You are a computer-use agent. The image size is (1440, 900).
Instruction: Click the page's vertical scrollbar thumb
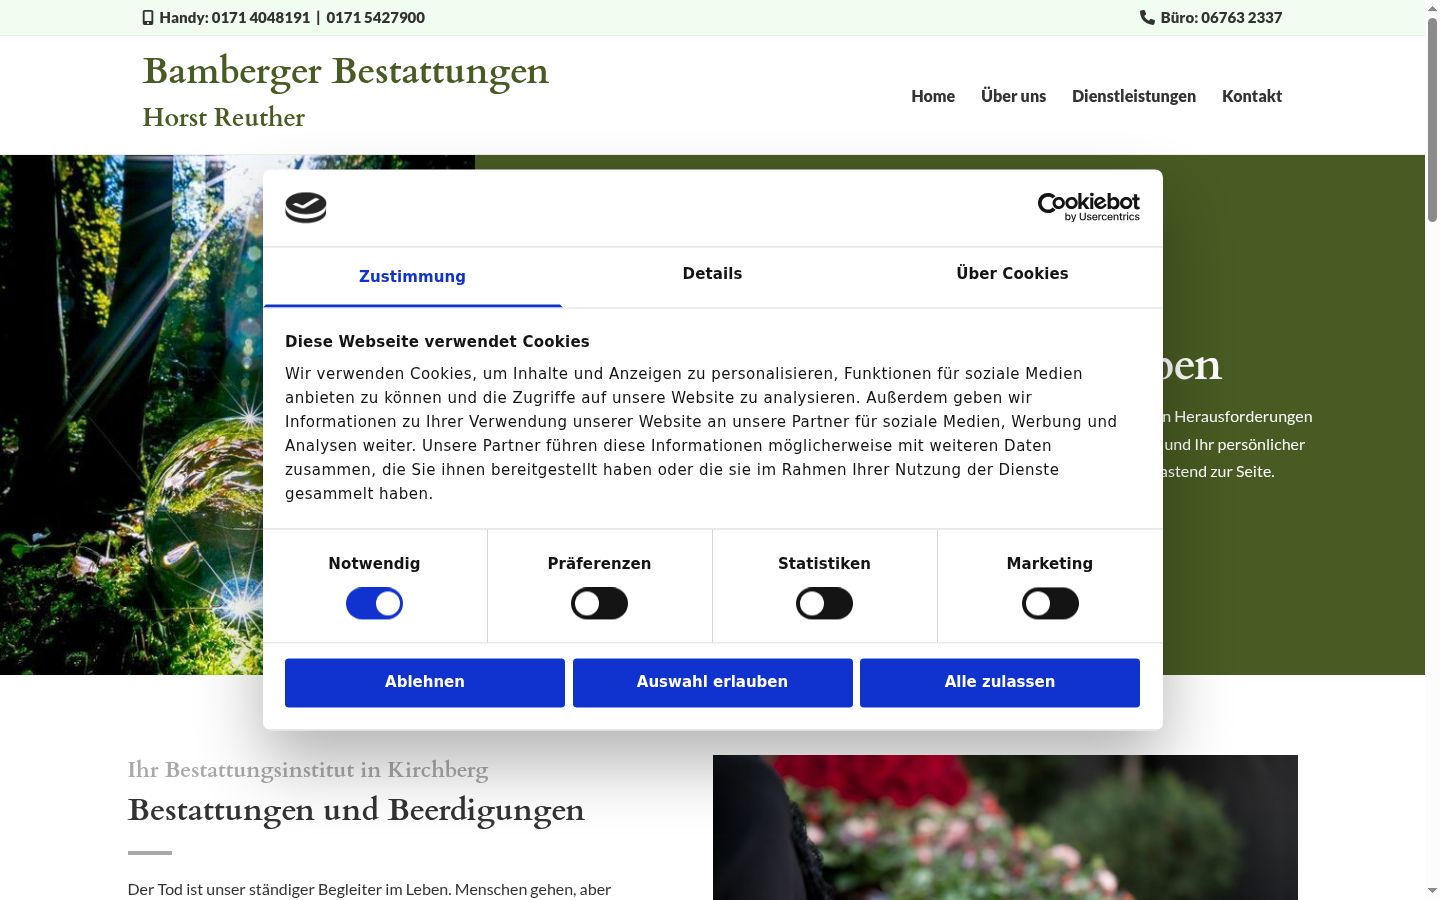pos(1432,120)
